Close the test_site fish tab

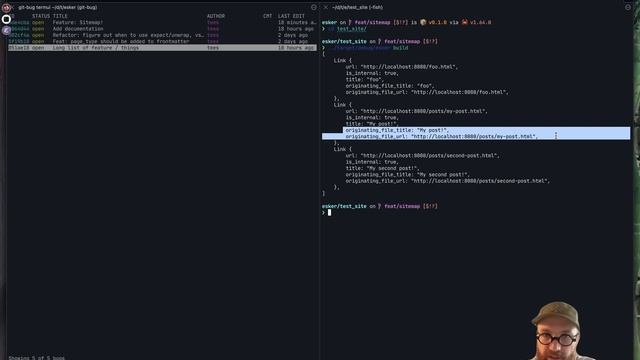(325, 7)
